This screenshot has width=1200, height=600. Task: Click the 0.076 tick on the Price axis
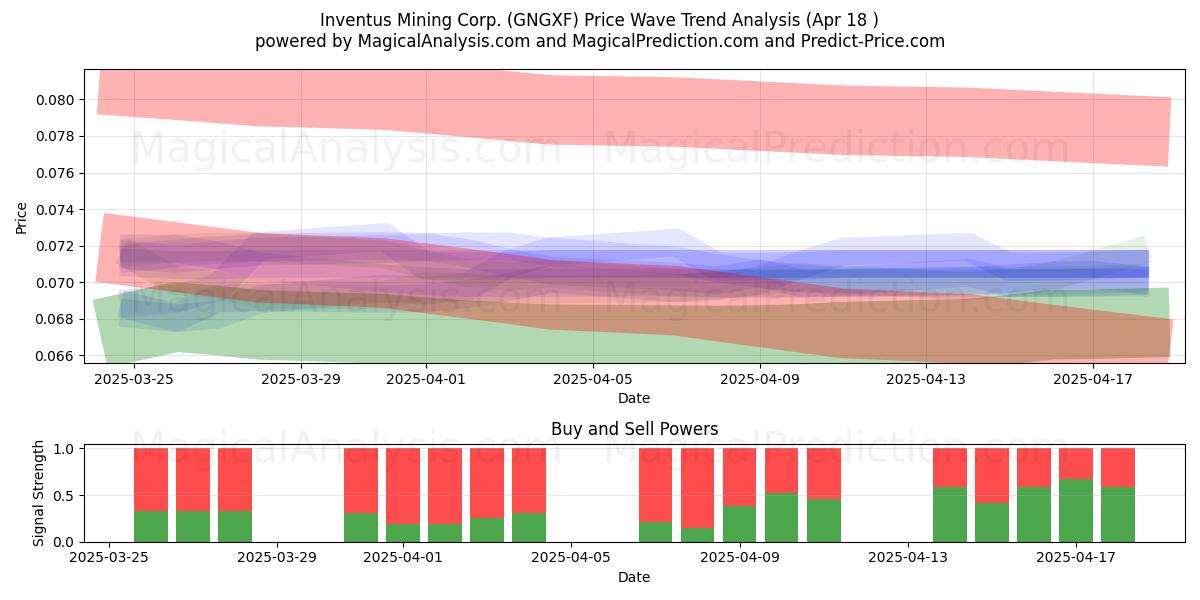[x=57, y=173]
